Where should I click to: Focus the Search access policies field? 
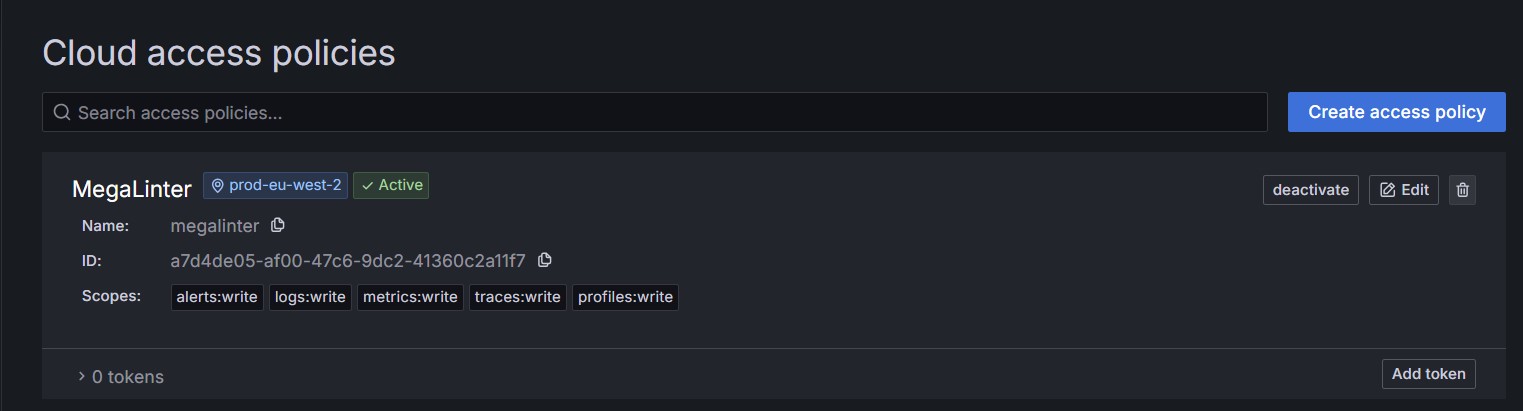660,112
